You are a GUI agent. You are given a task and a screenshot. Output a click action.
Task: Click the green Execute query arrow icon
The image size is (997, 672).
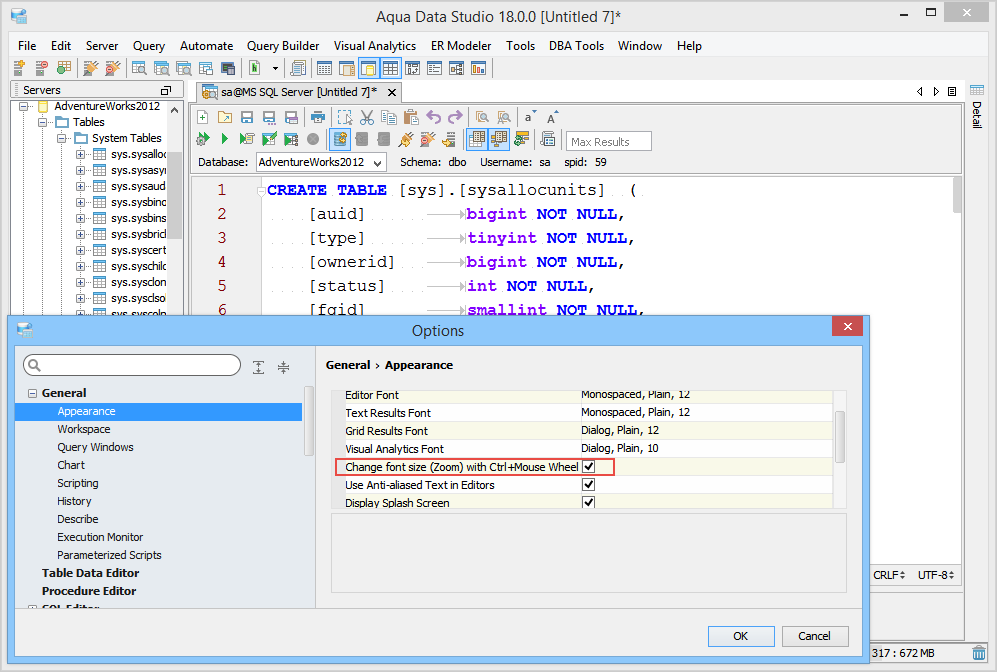click(225, 139)
